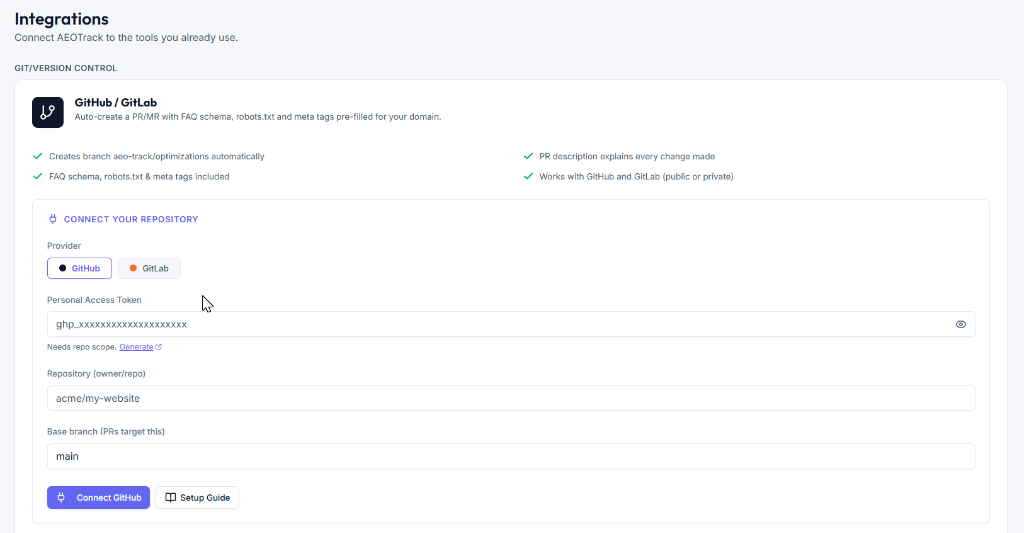
Task: Click the Integrations page heading
Action: [61, 19]
